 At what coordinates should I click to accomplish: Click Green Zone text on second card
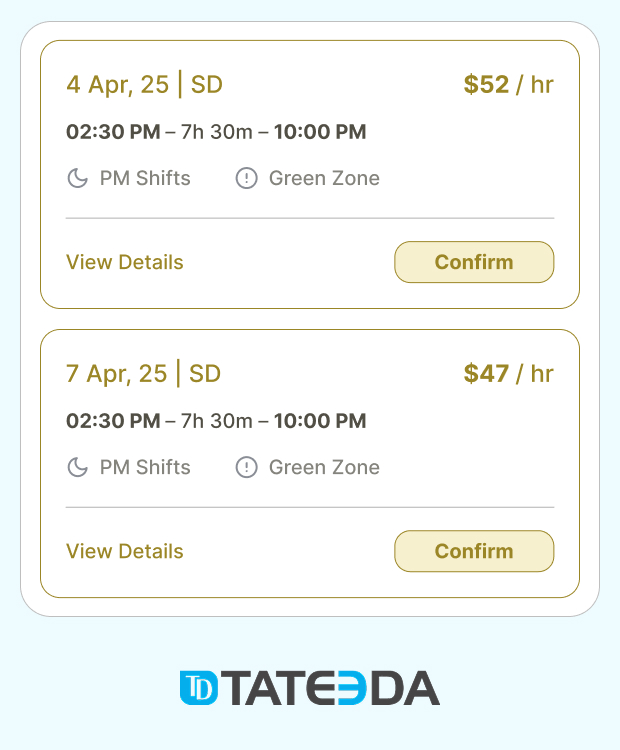pyautogui.click(x=324, y=467)
